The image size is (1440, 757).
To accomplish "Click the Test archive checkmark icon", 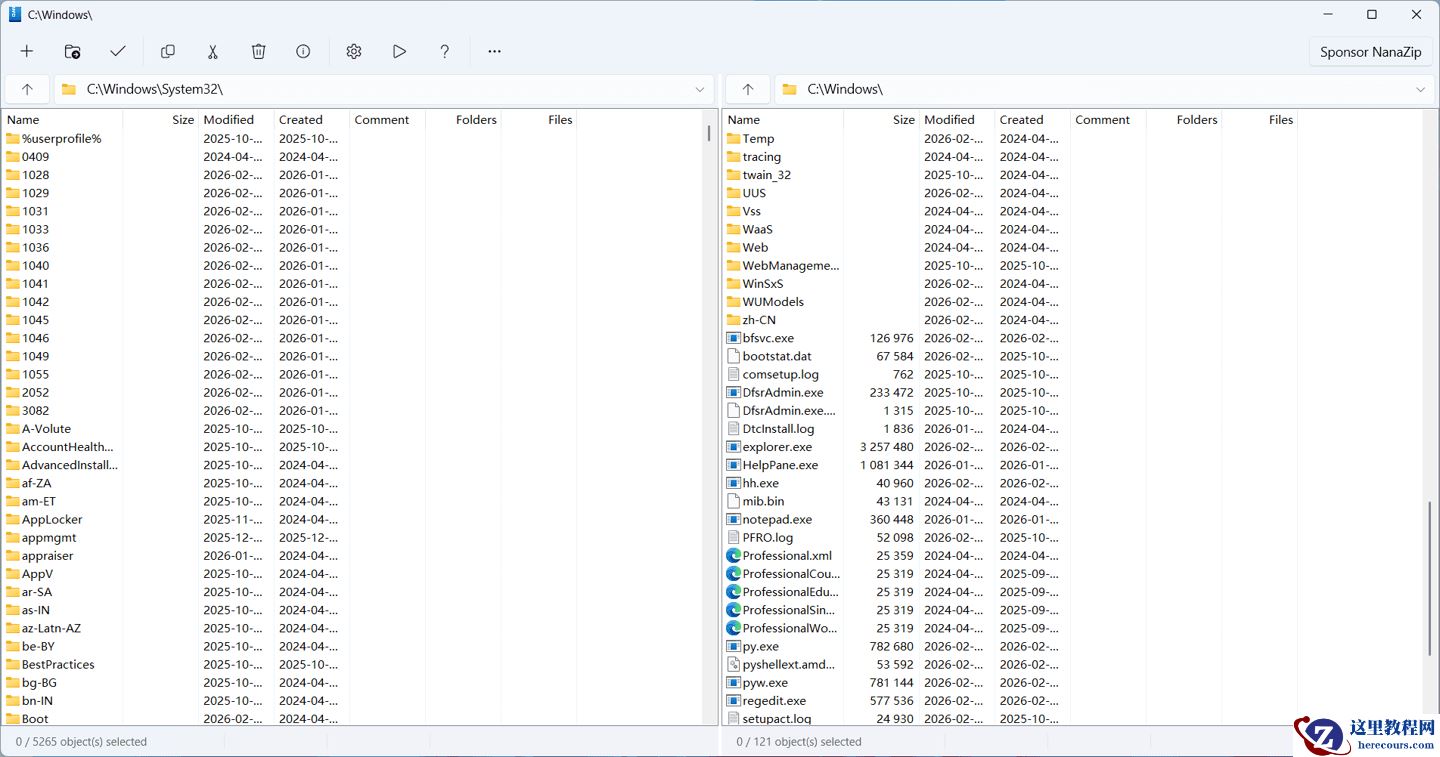I will click(118, 51).
